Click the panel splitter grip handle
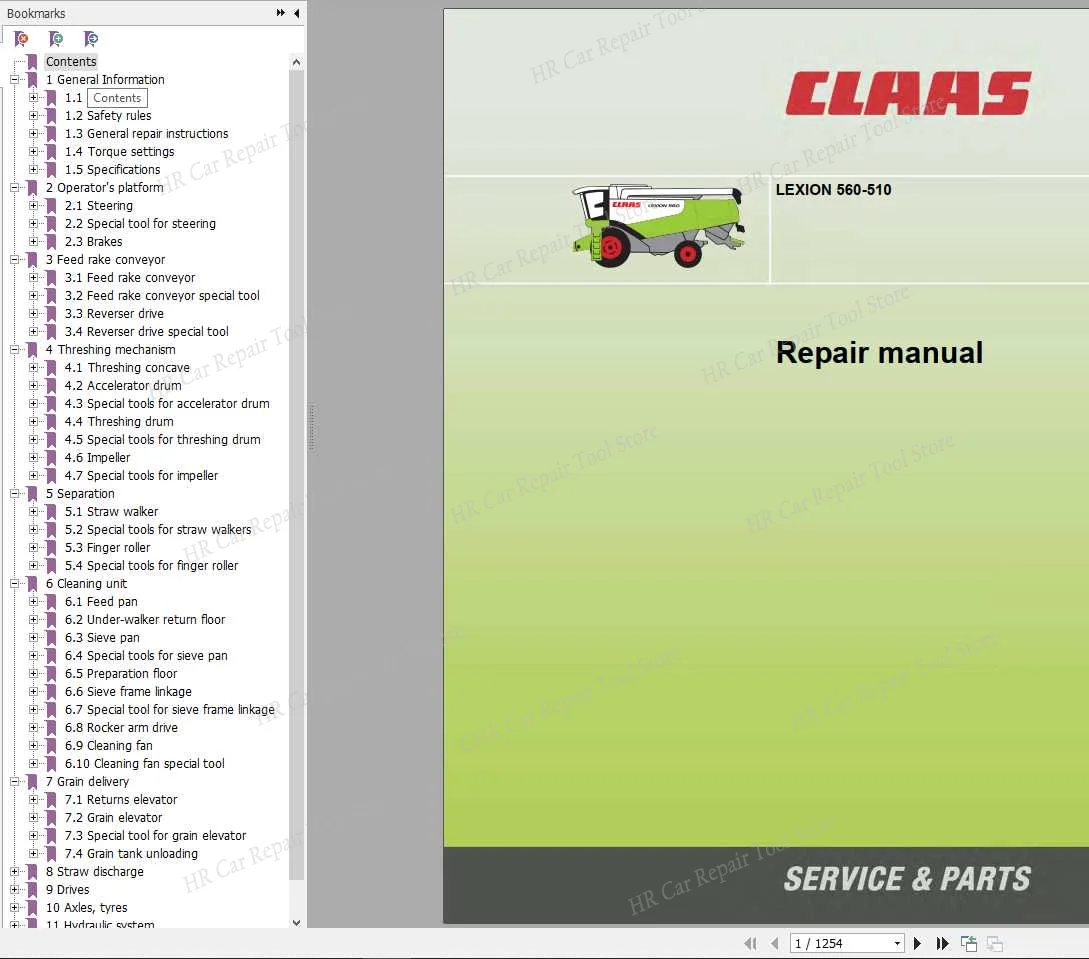The width and height of the screenshot is (1089, 959). [312, 428]
